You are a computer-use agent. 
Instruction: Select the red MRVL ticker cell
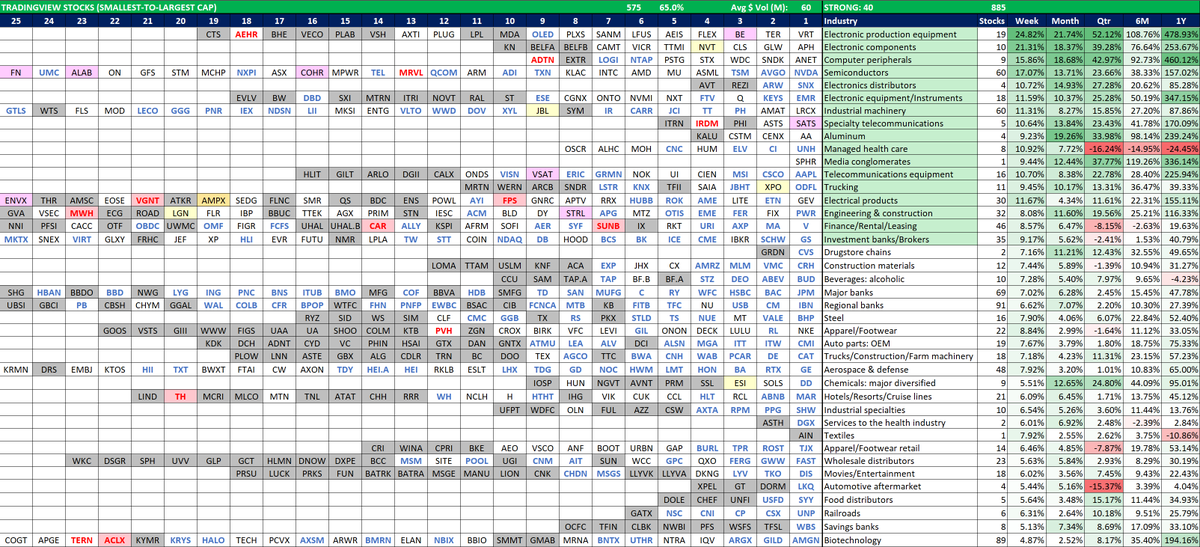(411, 72)
